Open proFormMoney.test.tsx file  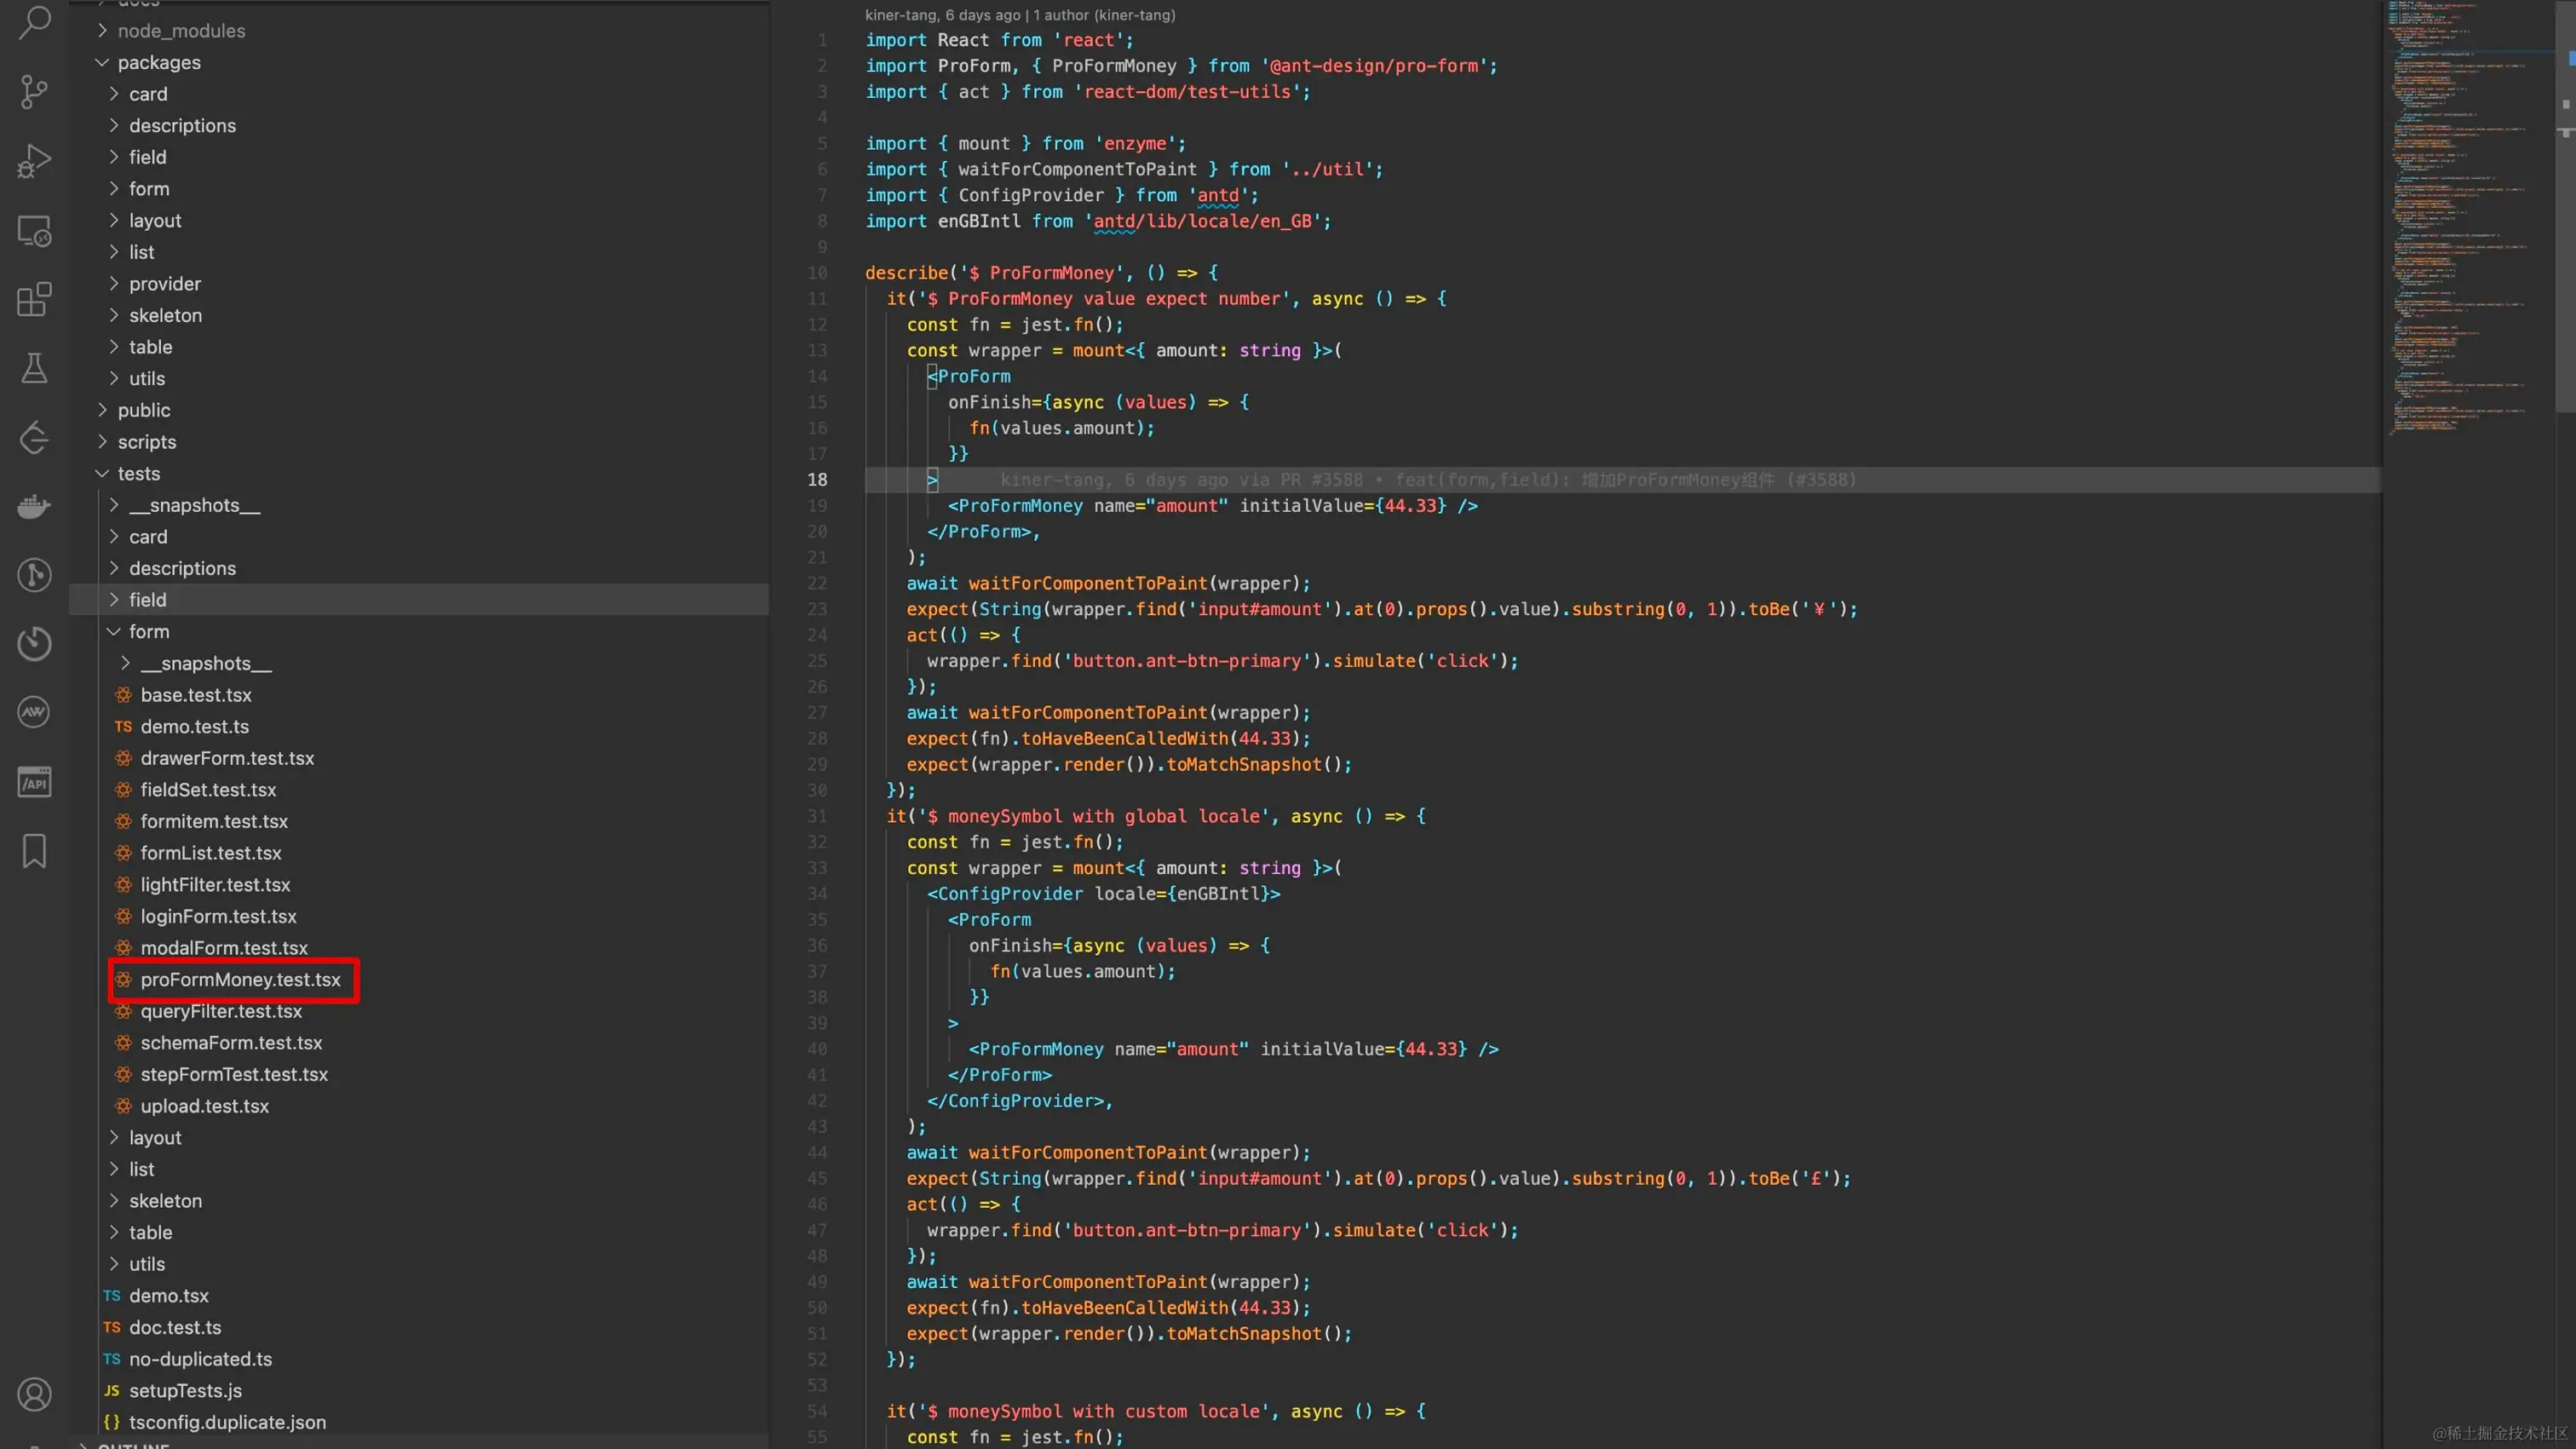point(240,980)
